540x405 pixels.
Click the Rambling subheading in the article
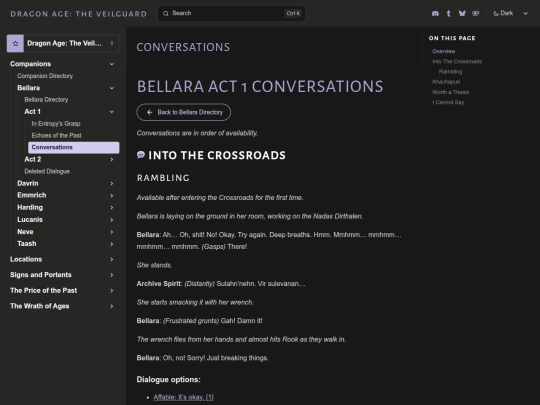point(163,178)
